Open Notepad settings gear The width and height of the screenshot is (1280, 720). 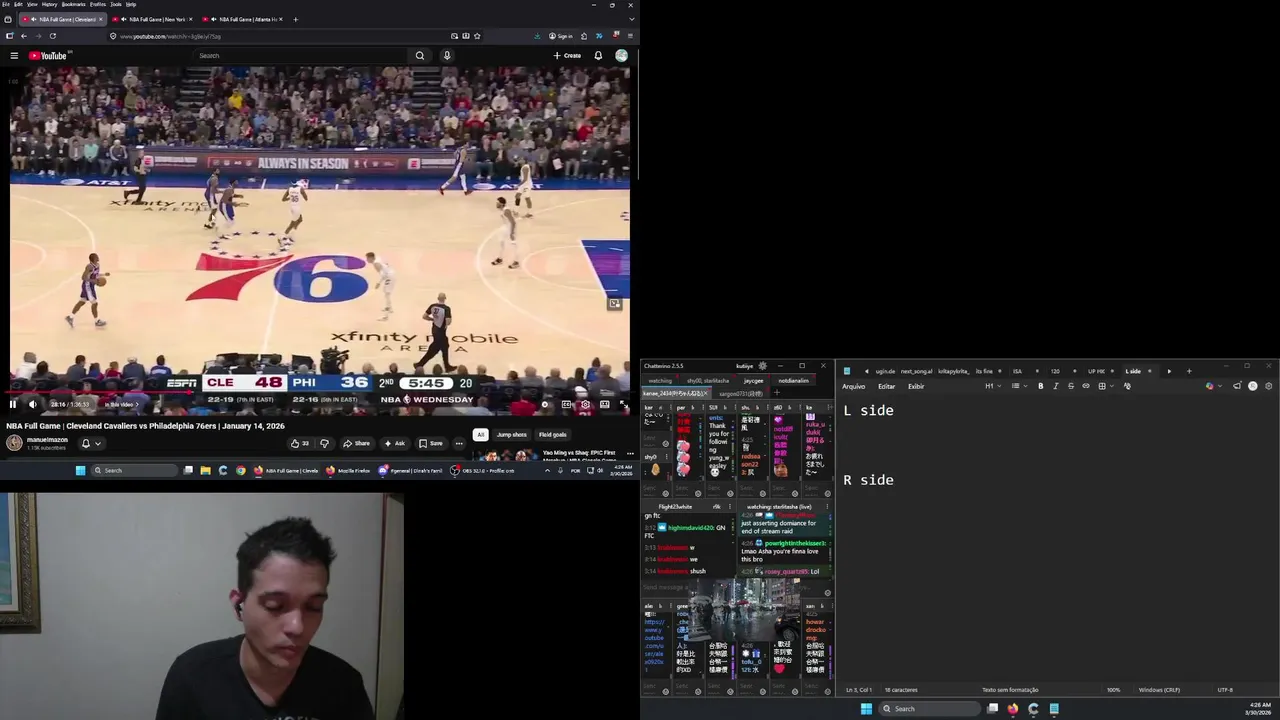coord(1269,386)
